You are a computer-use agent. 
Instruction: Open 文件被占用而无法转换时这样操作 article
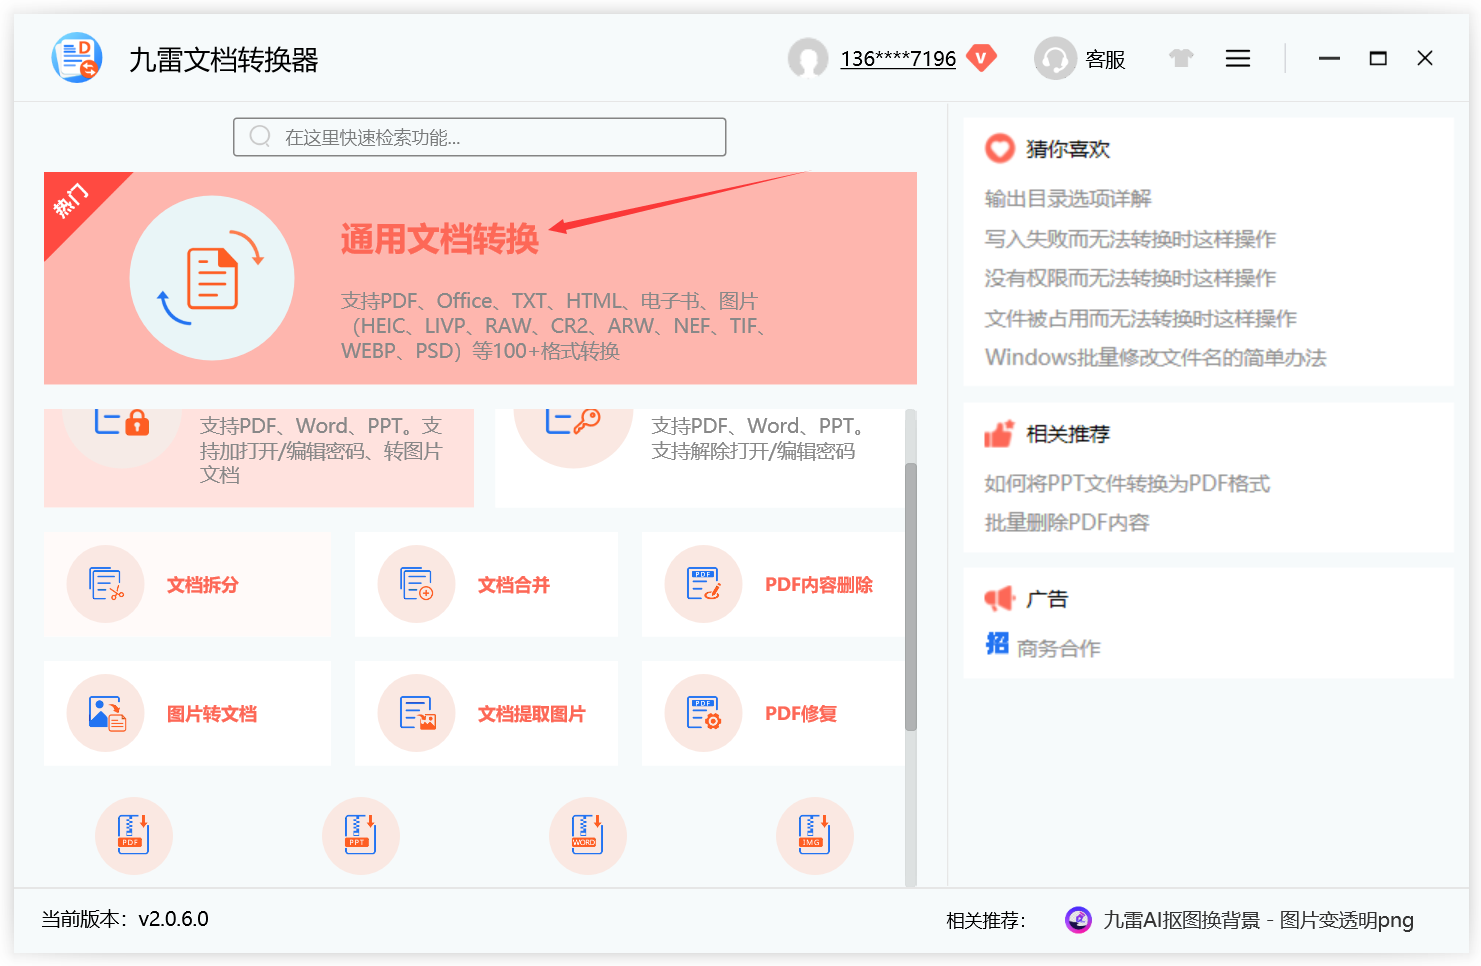tap(1140, 318)
